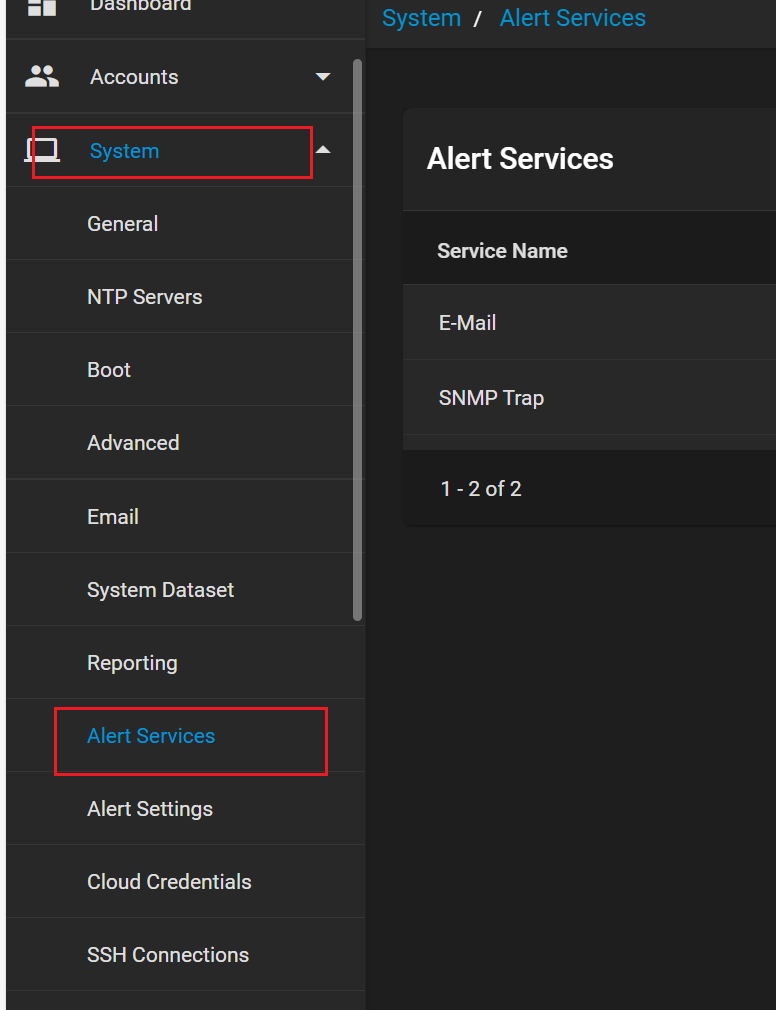Open the General settings page

coord(123,224)
